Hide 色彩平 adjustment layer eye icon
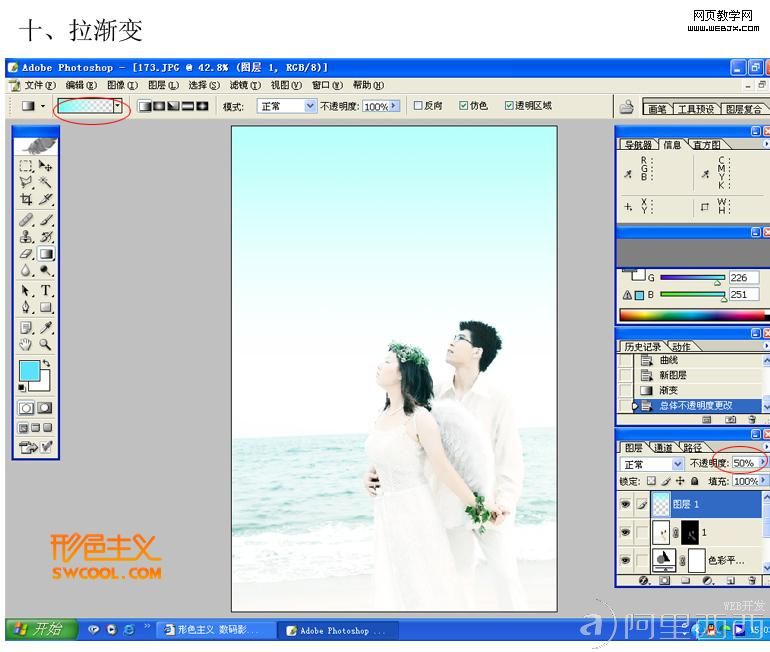Screen dimensions: 770x652 pos(625,560)
